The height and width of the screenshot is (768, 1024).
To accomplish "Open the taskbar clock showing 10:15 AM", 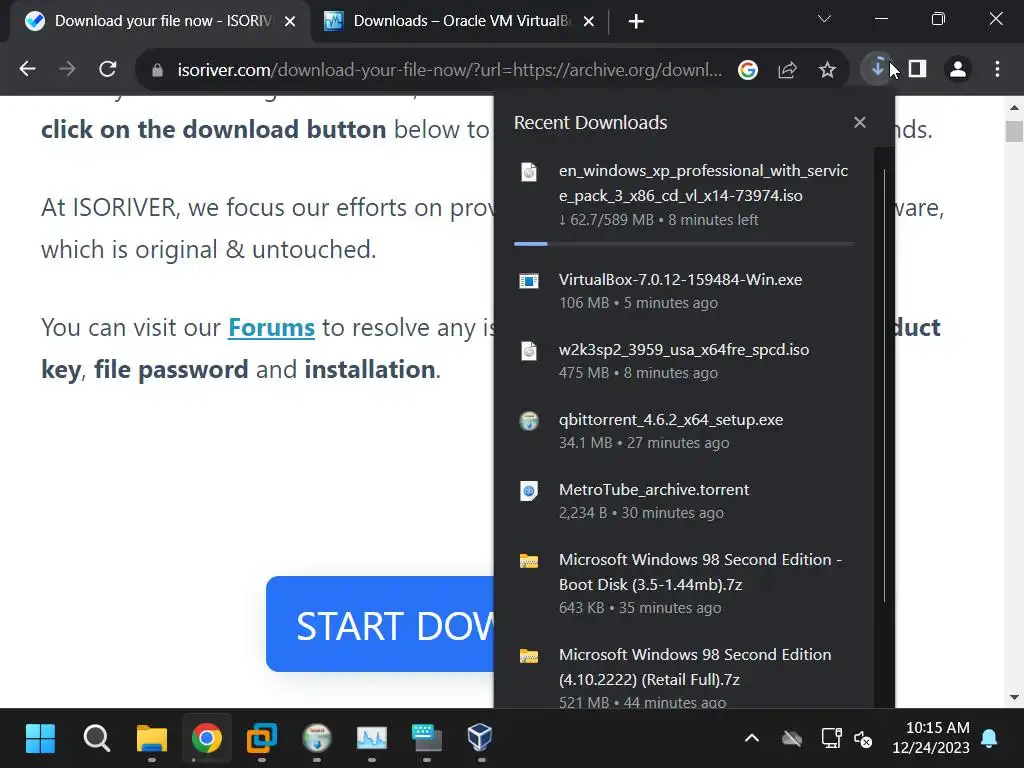I will click(x=931, y=738).
